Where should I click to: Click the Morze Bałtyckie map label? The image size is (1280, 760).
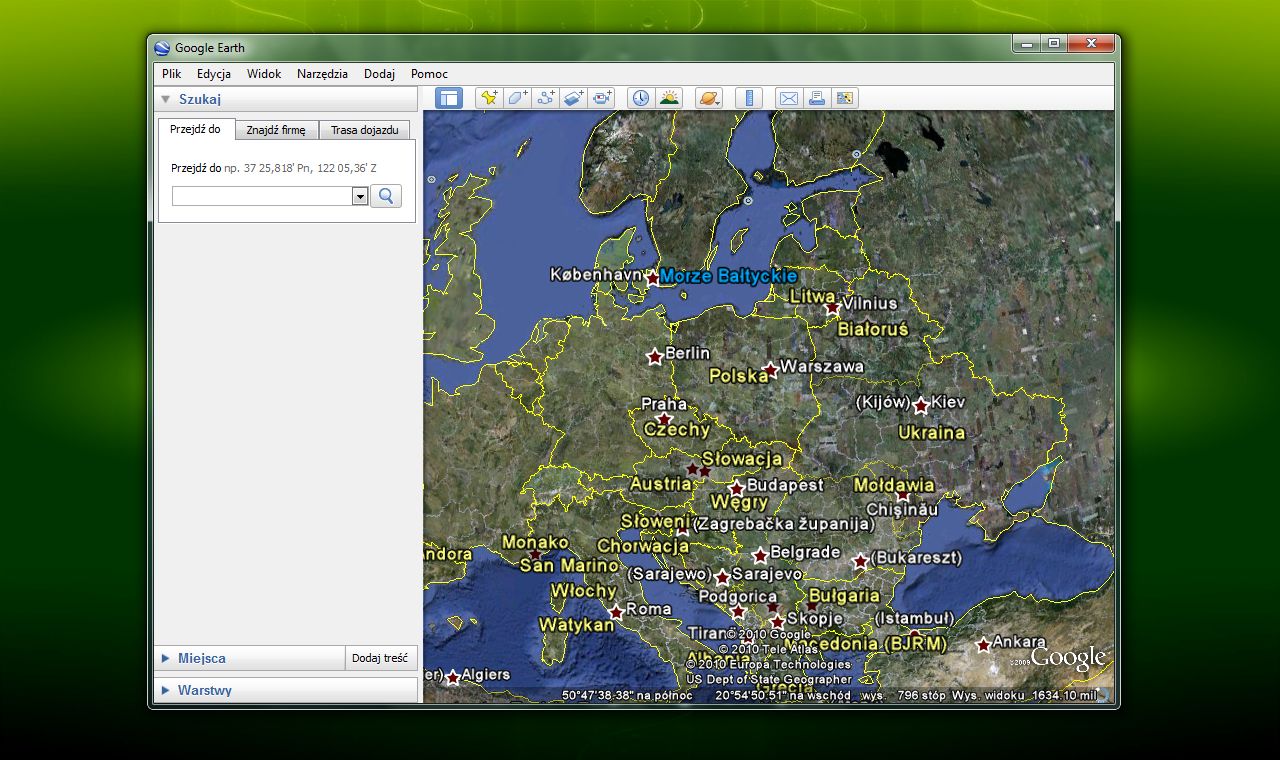tap(729, 276)
